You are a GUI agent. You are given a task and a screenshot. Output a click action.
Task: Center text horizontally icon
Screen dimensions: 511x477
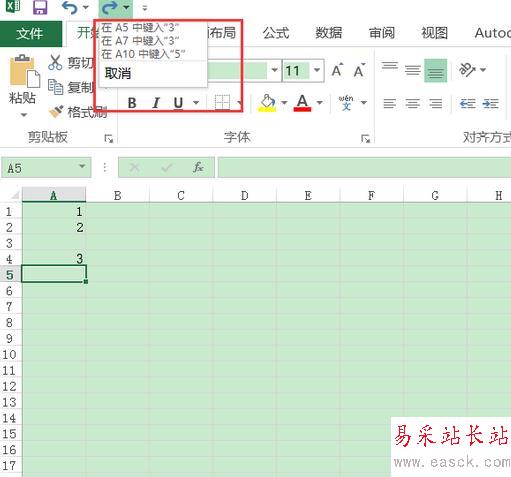point(413,103)
